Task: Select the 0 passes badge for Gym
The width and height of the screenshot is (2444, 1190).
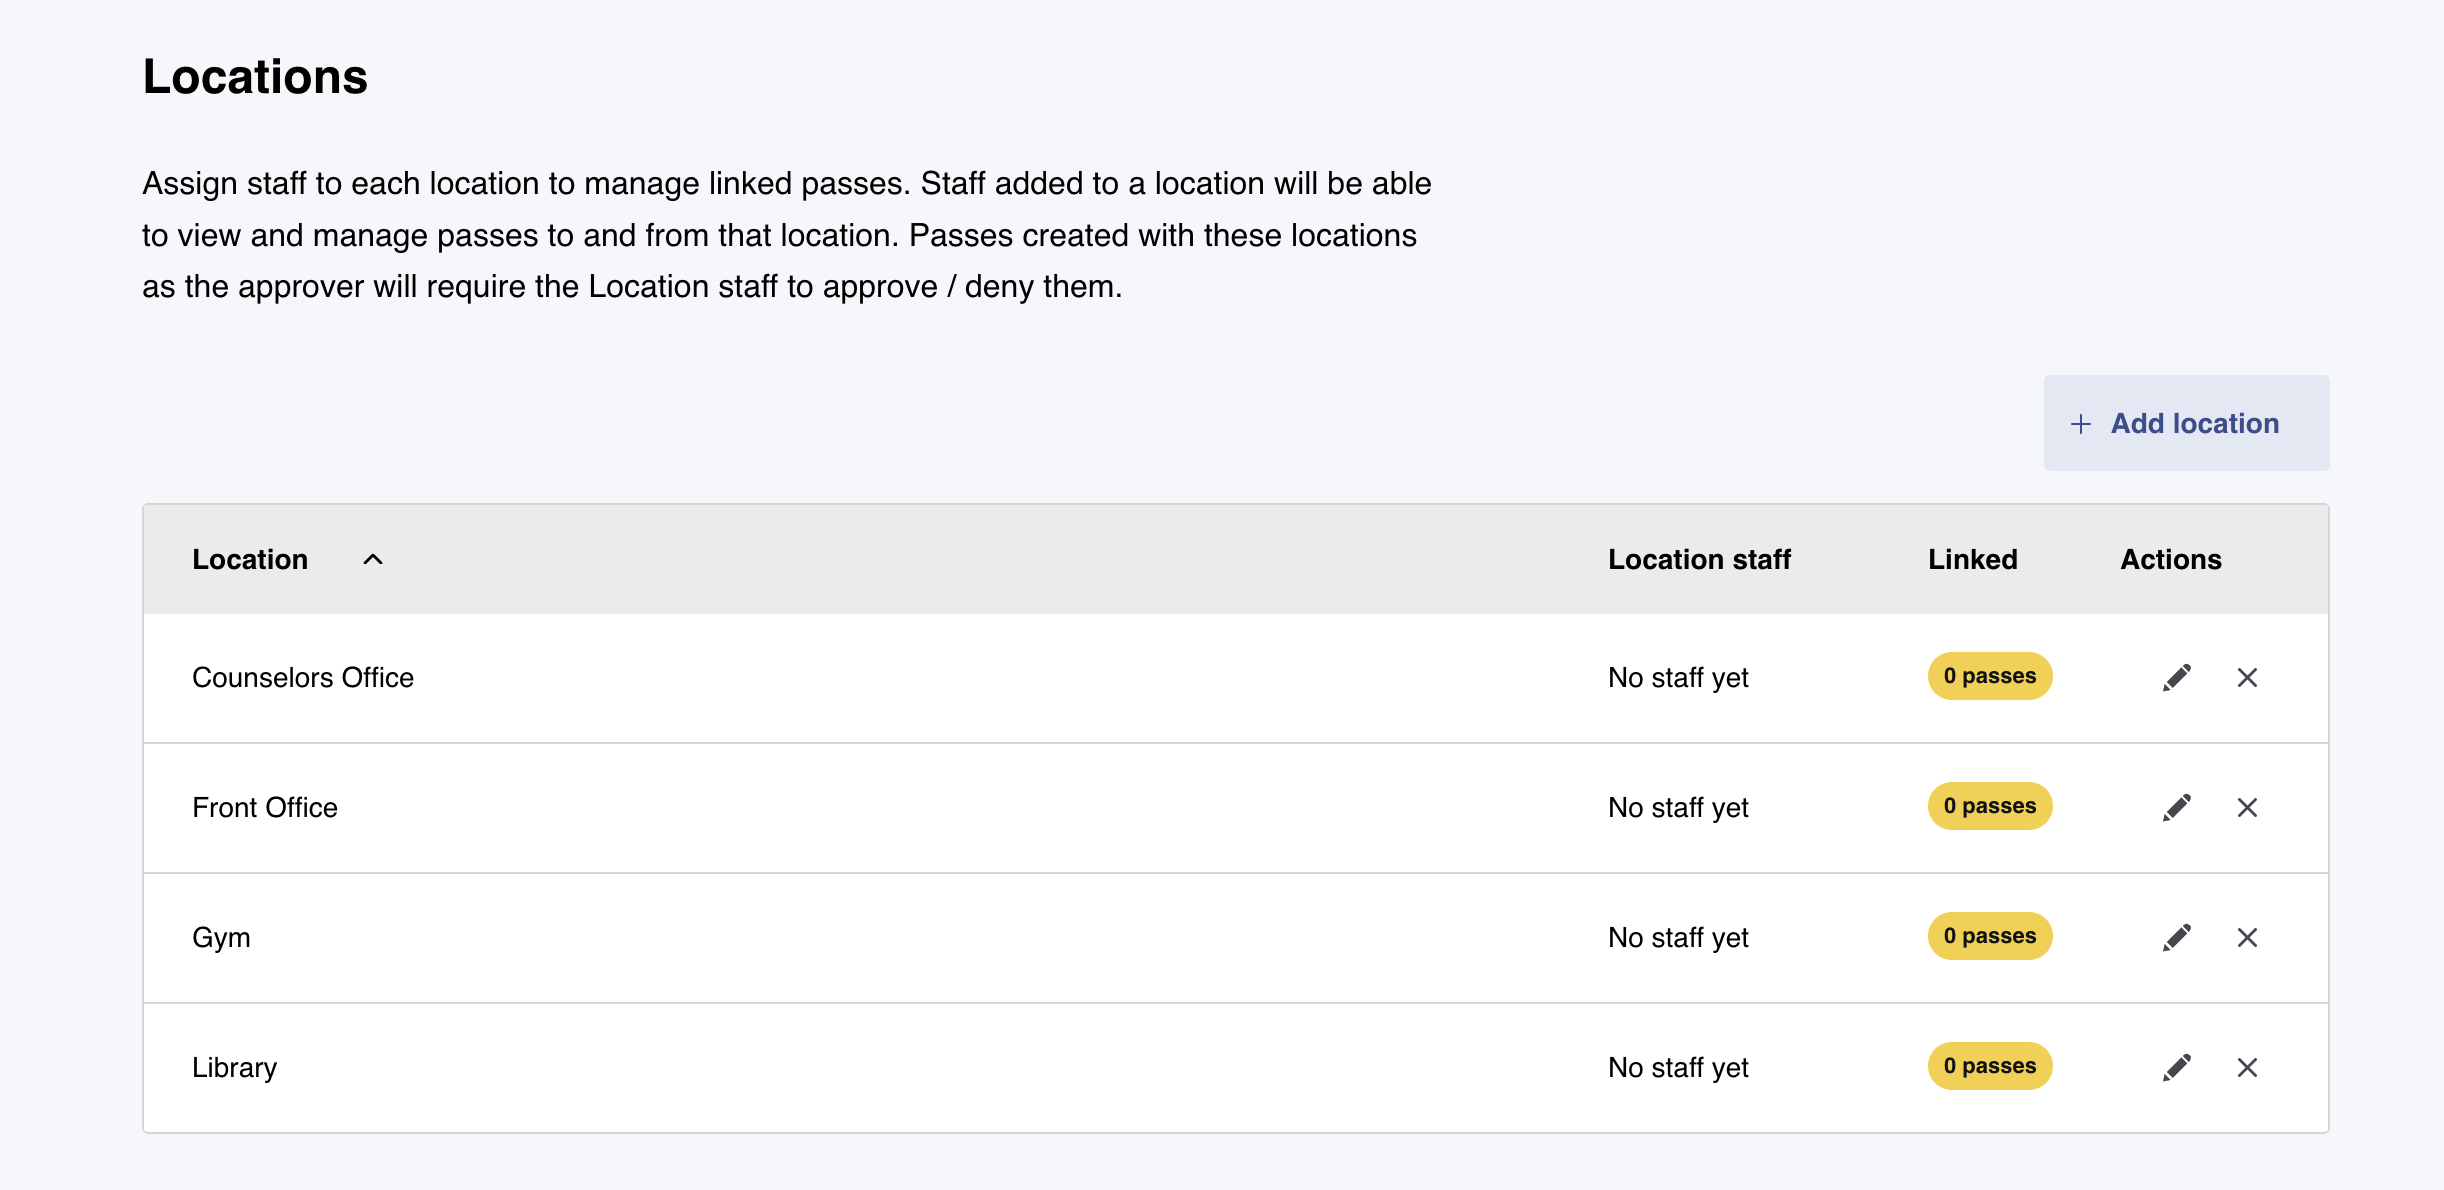Action: [1989, 936]
